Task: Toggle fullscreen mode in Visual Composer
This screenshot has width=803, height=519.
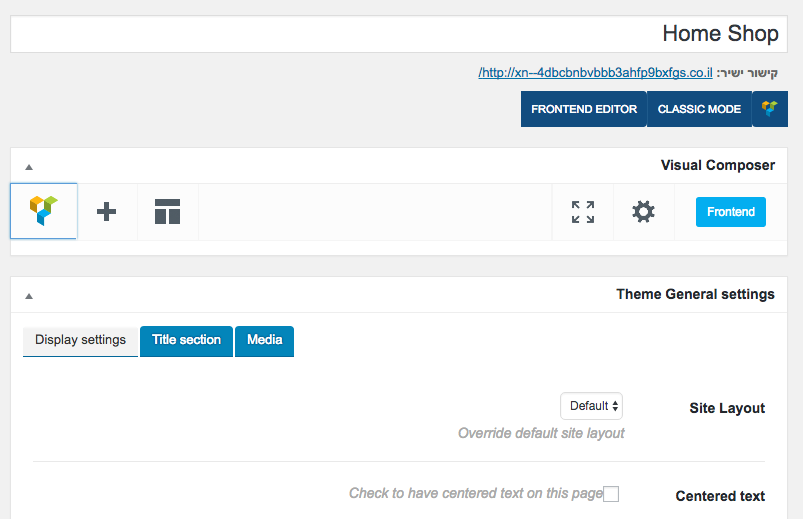Action: tap(583, 212)
